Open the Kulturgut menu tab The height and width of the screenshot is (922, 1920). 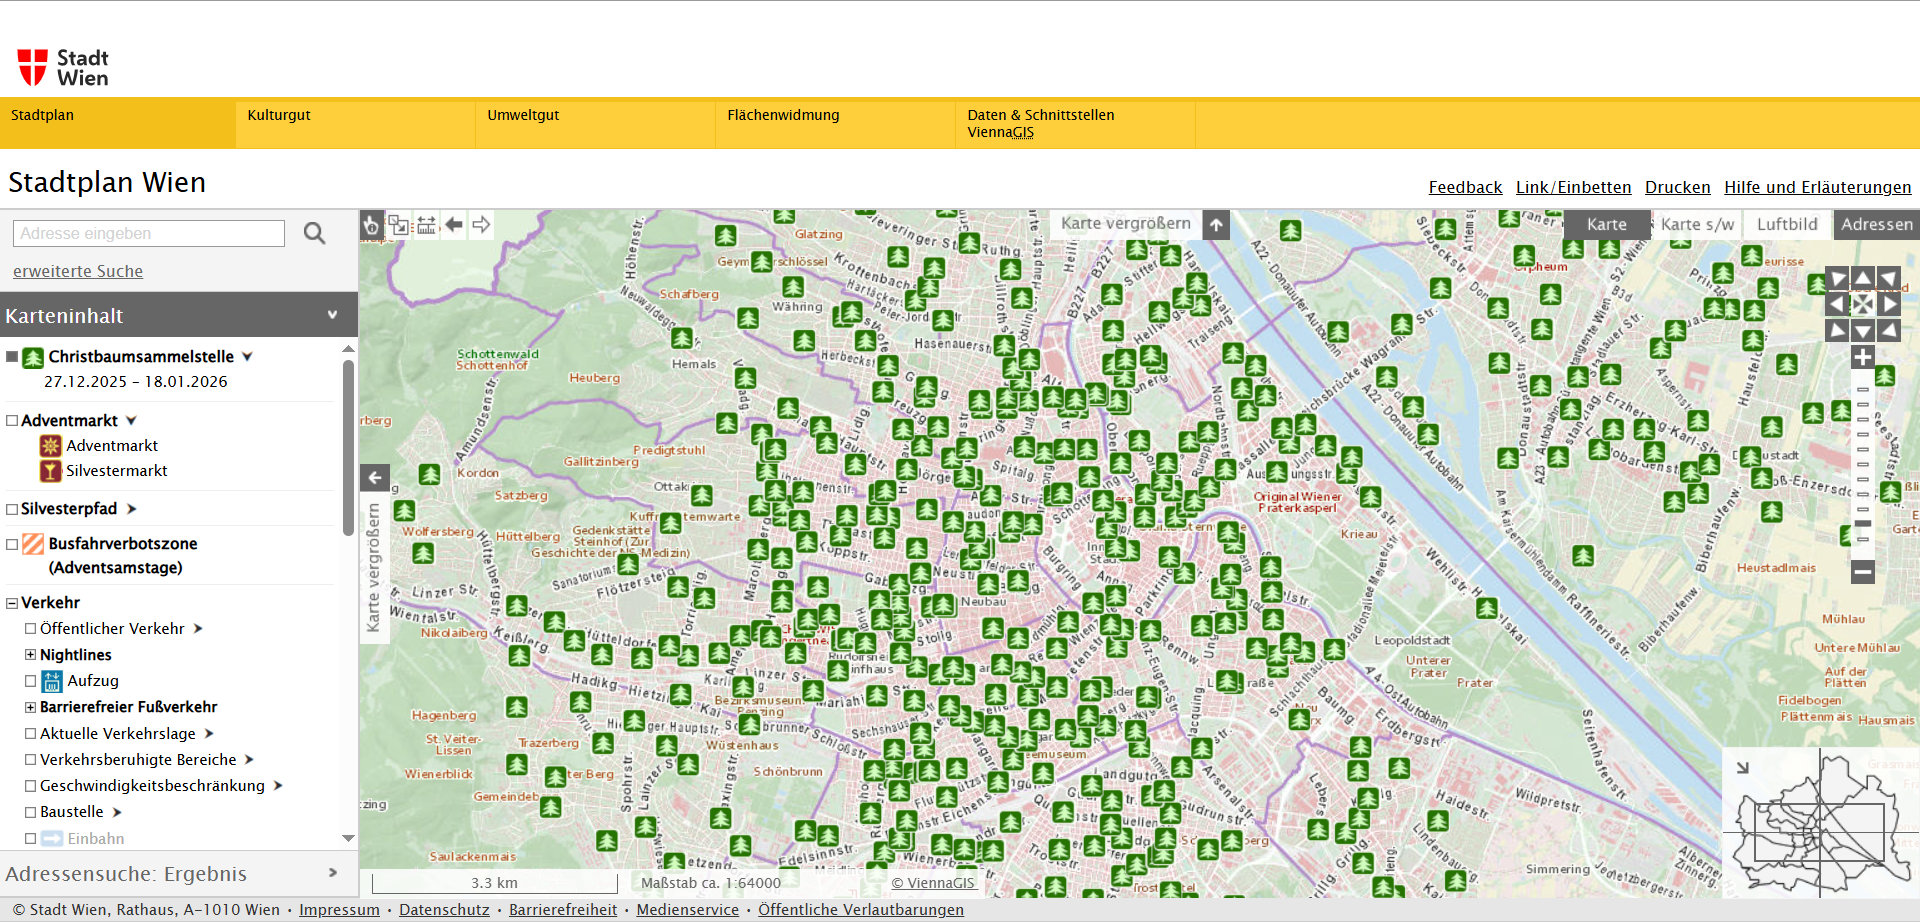(279, 115)
